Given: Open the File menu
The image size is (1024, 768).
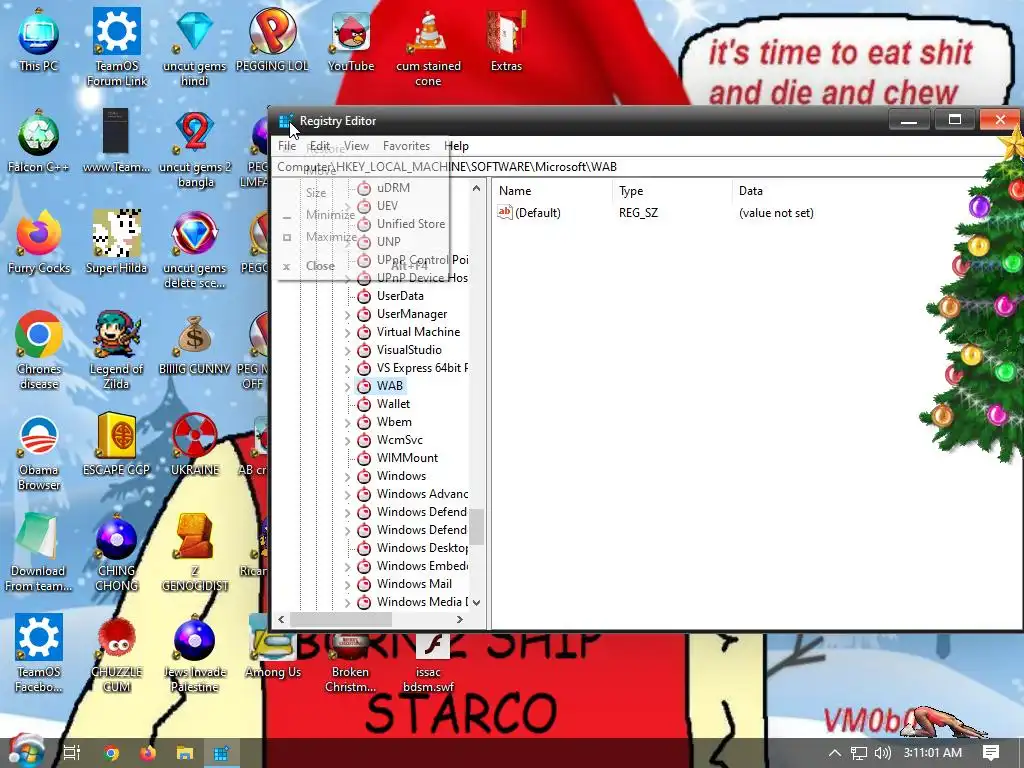Looking at the screenshot, I should (287, 146).
